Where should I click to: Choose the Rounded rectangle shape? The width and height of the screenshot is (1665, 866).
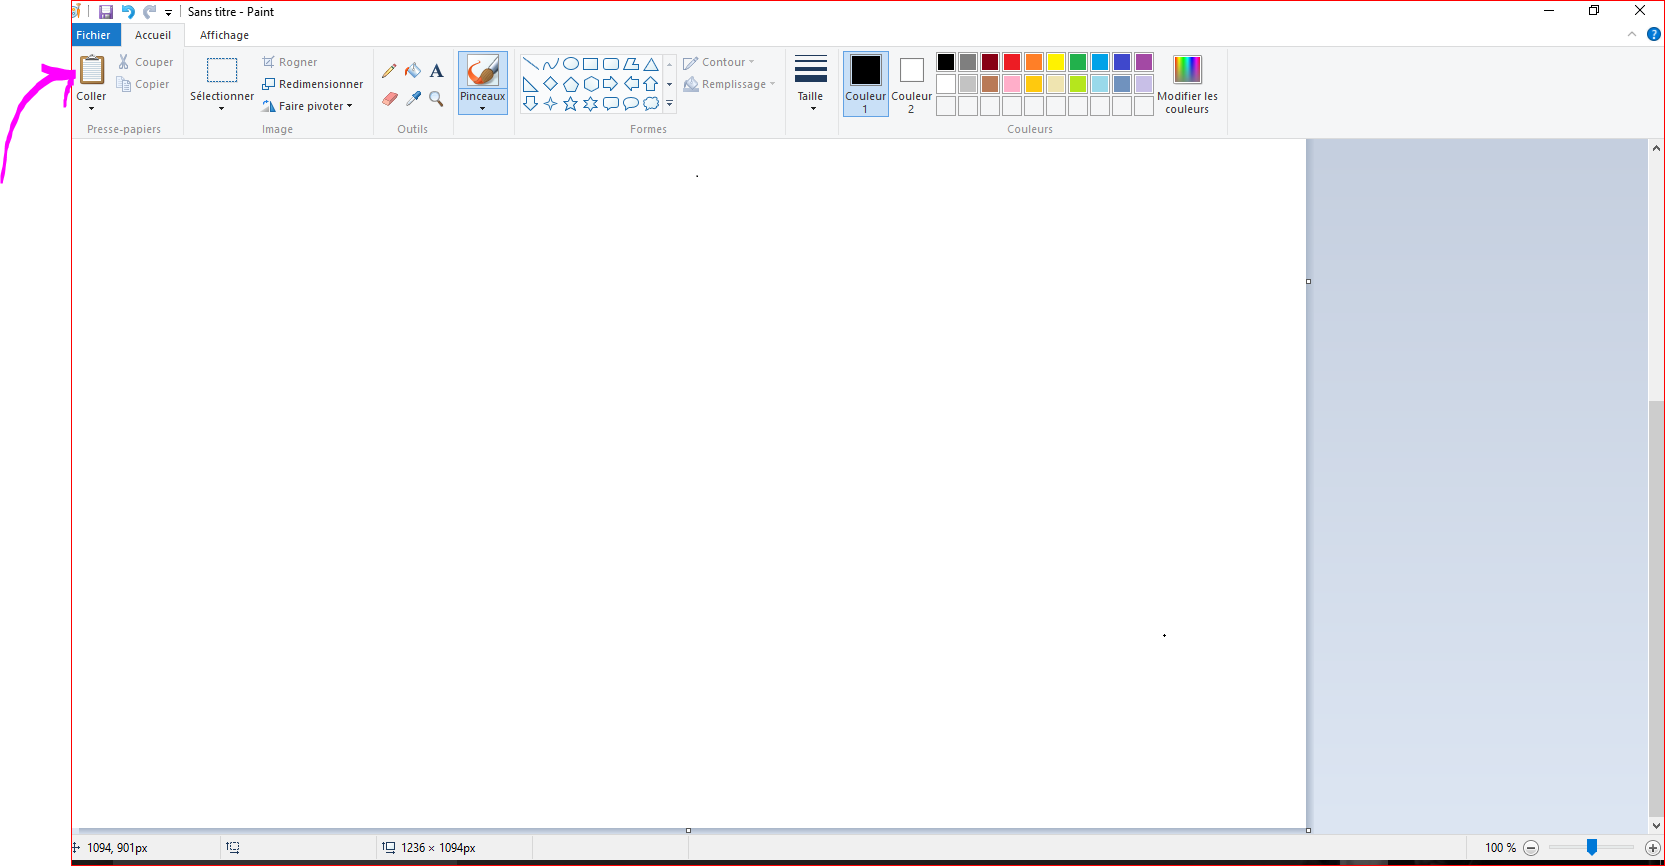click(x=611, y=64)
